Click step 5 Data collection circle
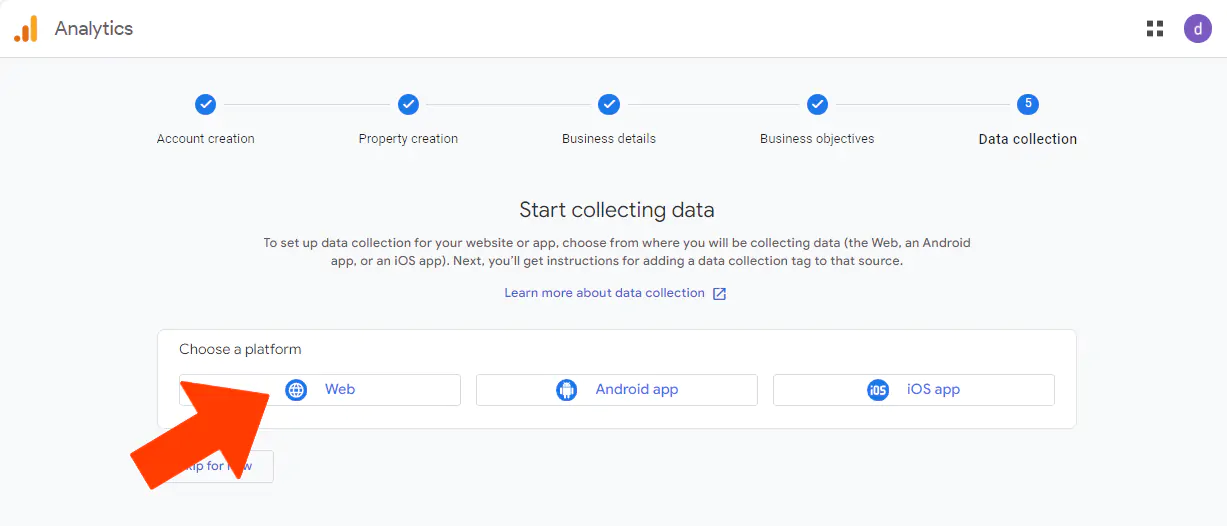 (1027, 104)
